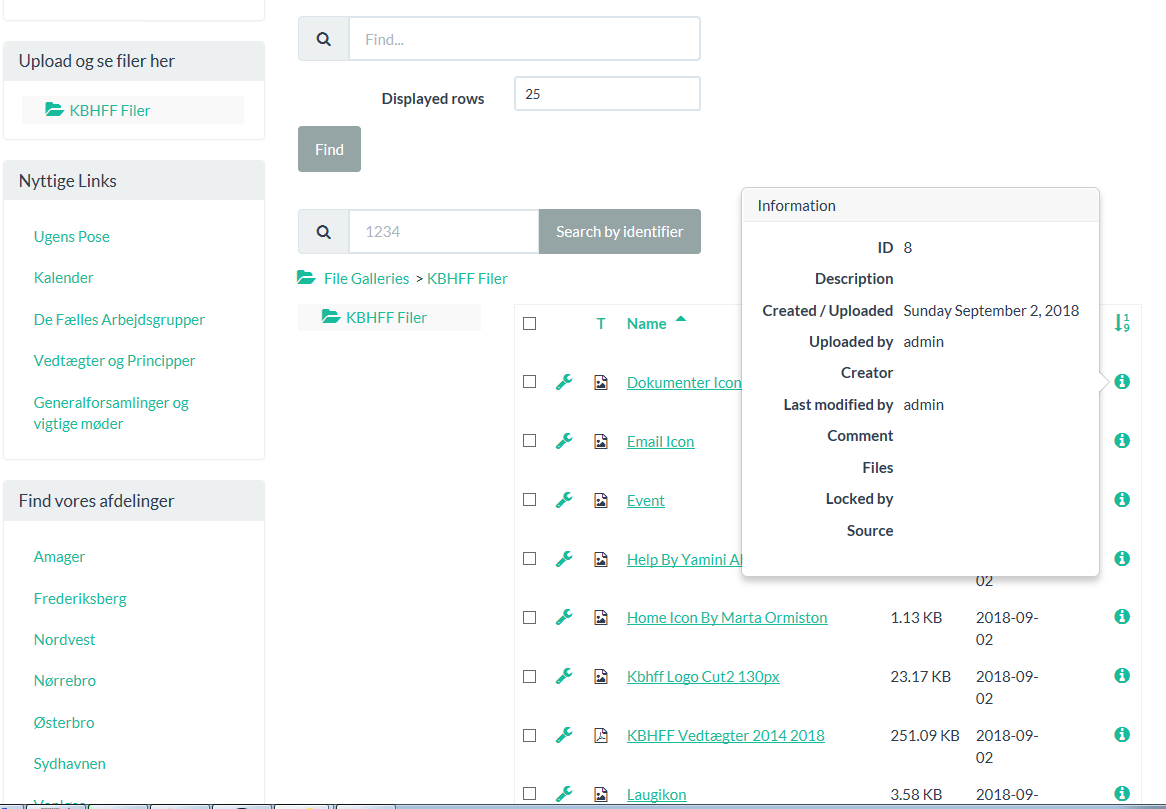Check the Email Icon file checkbox
This screenshot has height=809, width=1166.
tap(530, 441)
